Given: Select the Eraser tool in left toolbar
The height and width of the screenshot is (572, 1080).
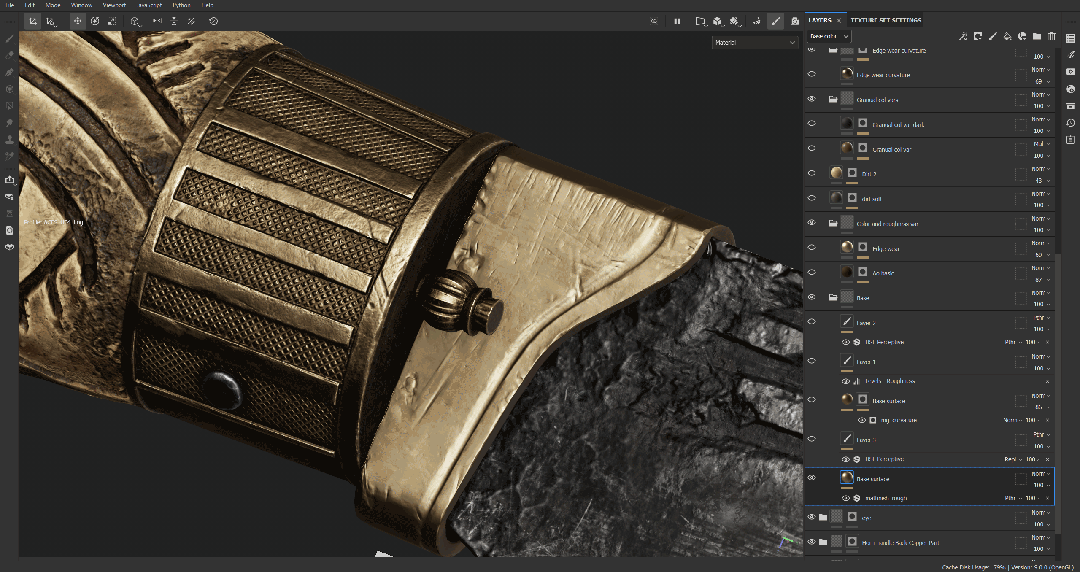Looking at the screenshot, I should pos(10,55).
